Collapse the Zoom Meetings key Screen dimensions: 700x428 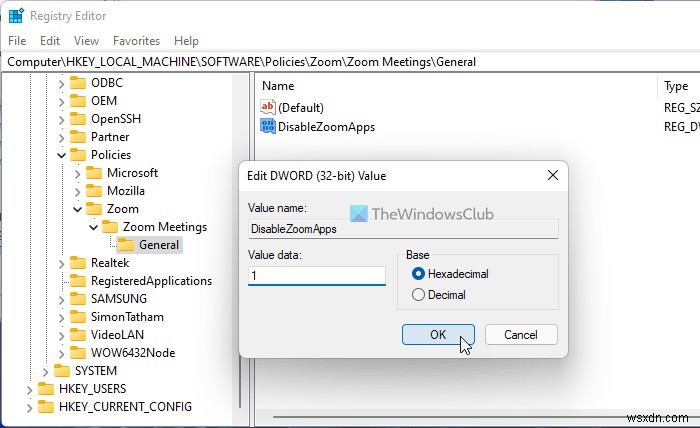93,227
